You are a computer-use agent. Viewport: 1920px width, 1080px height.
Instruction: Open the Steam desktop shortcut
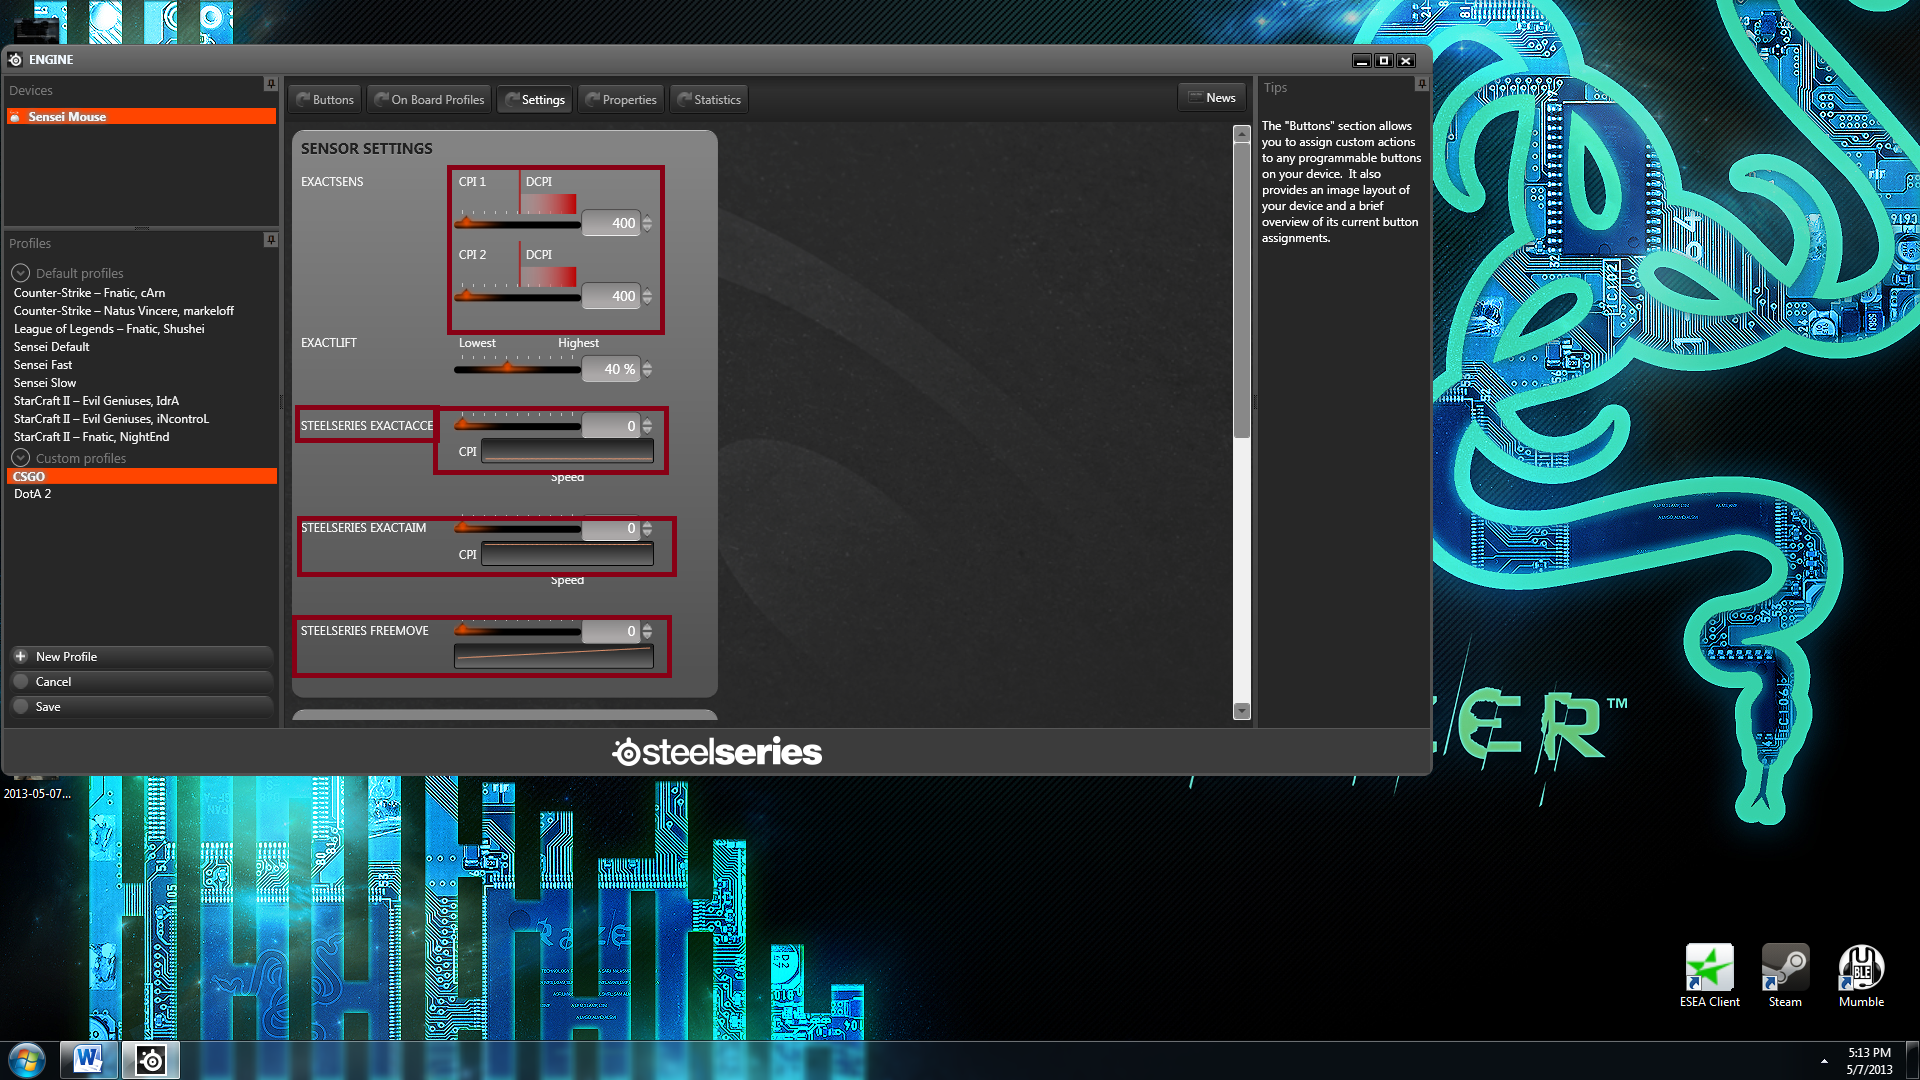pos(1785,976)
